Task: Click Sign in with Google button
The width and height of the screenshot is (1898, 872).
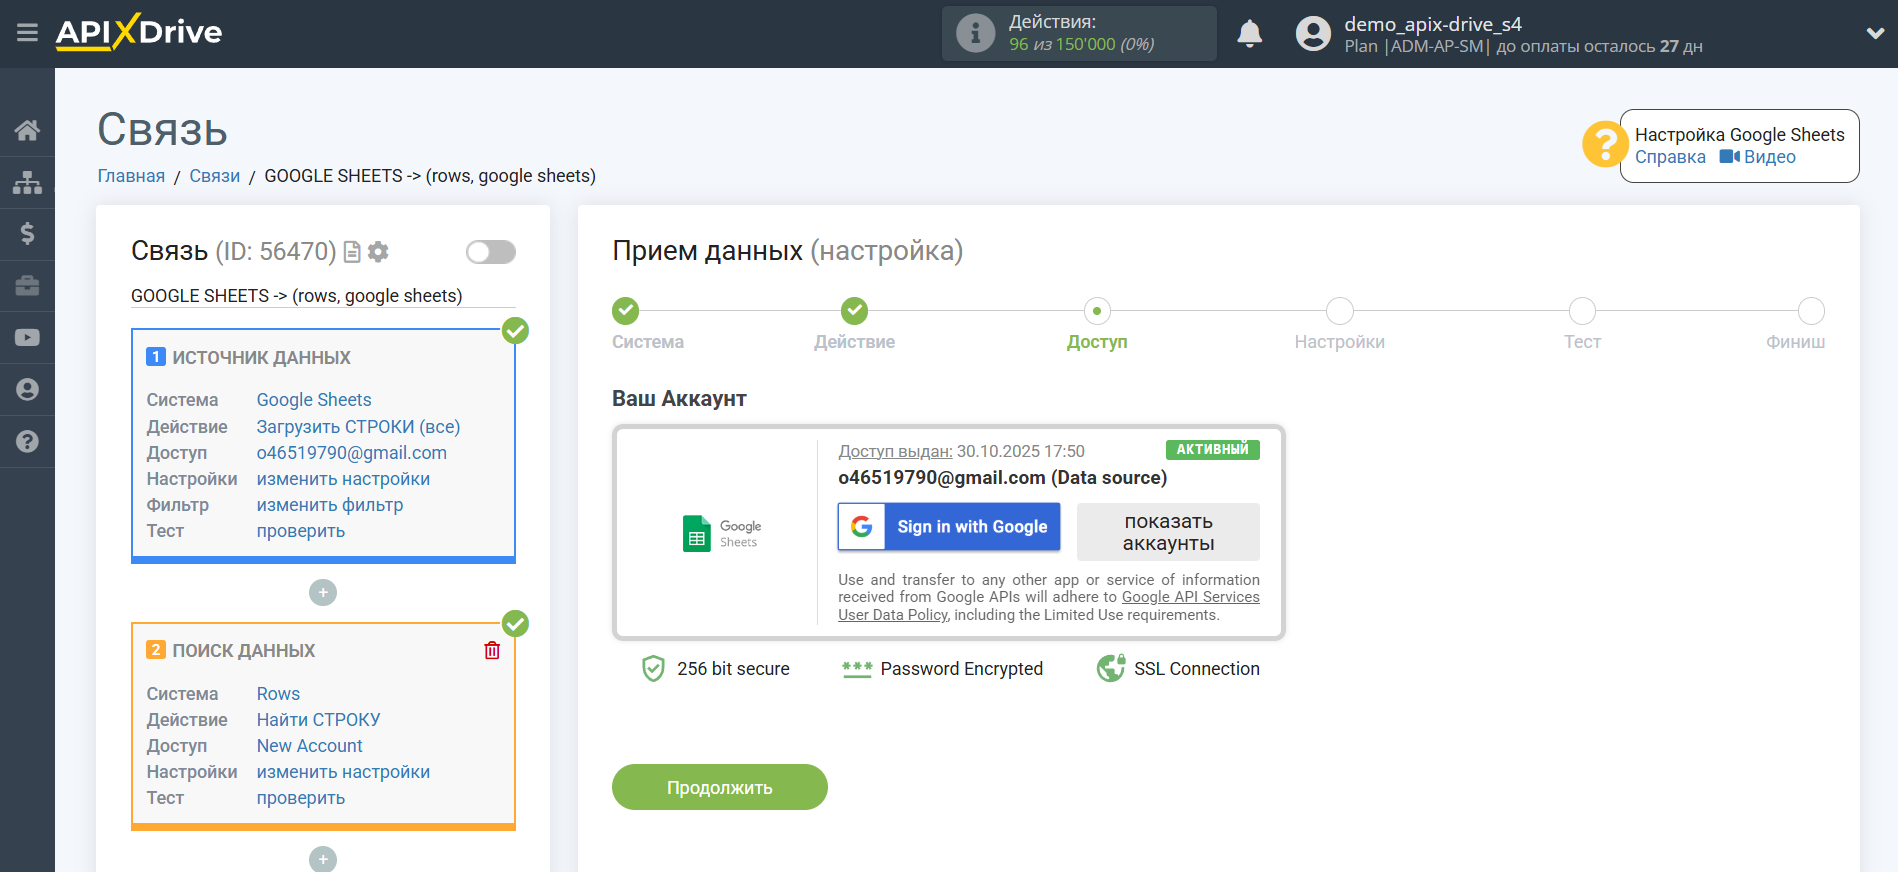Action: [948, 527]
